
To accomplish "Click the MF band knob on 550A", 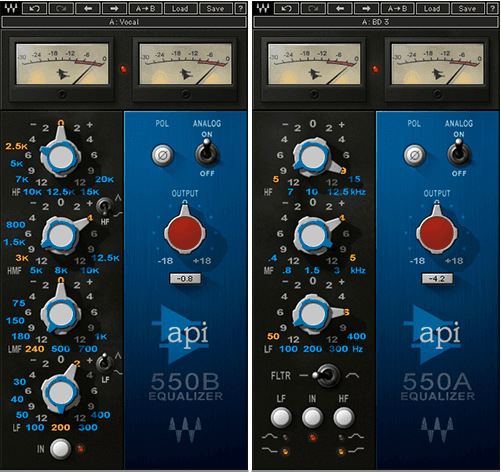I will click(312, 235).
